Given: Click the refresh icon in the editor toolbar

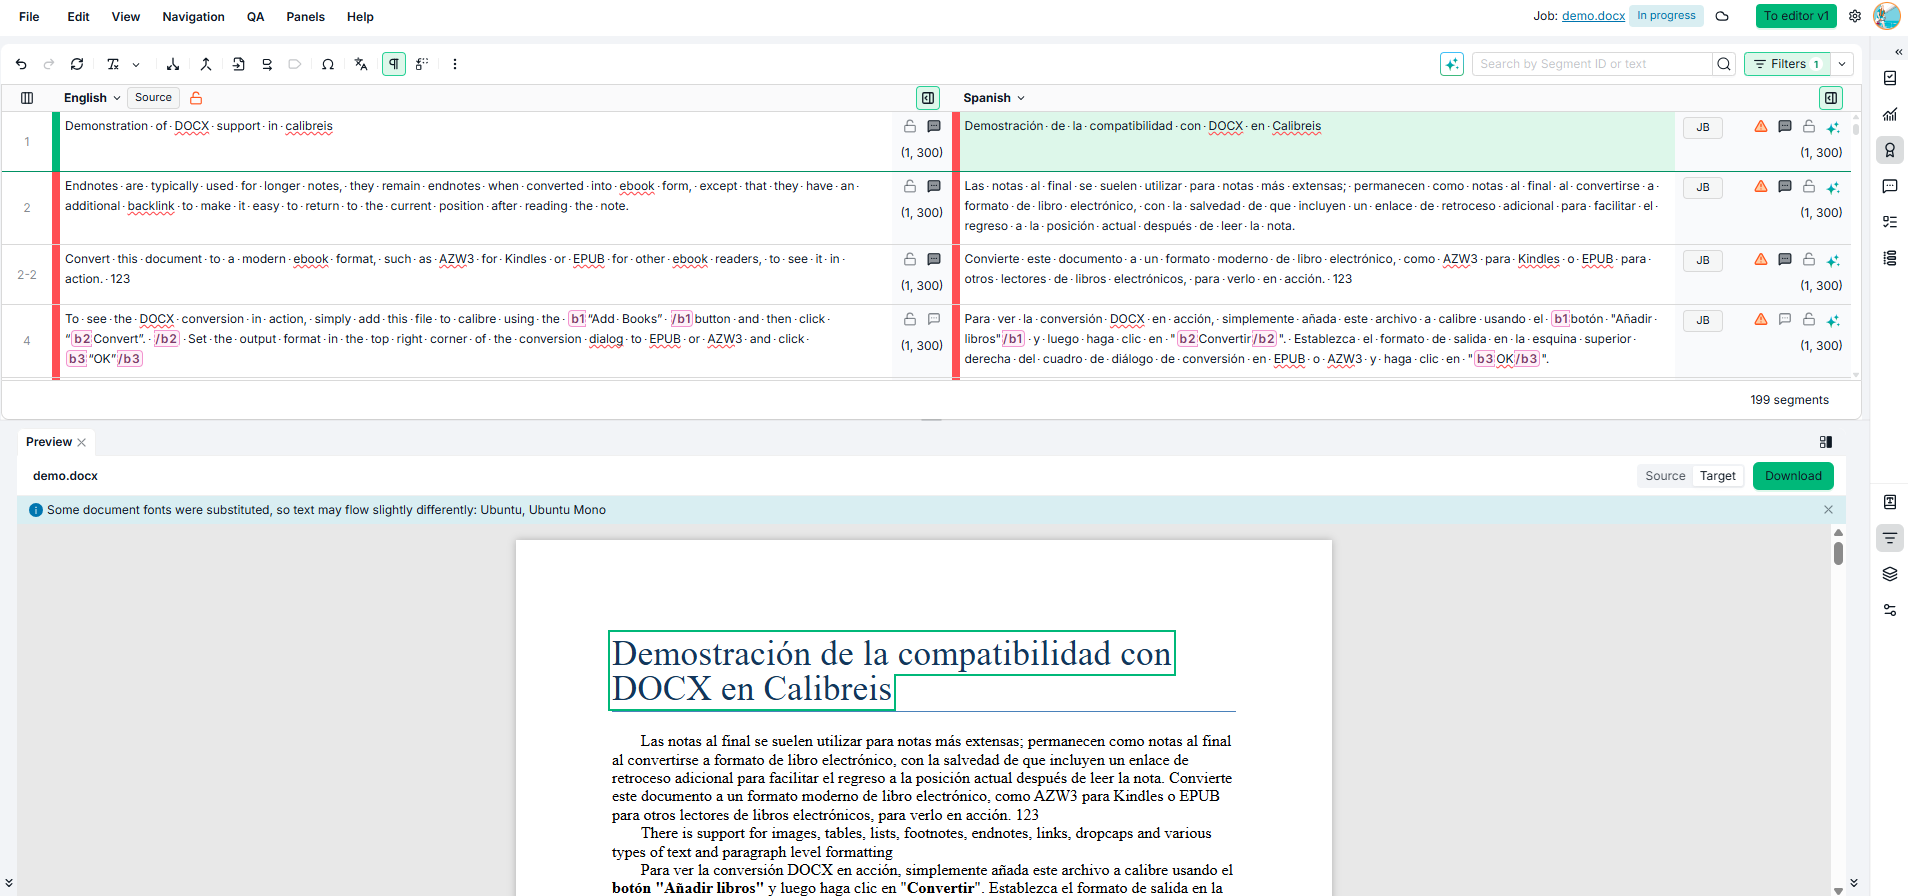Looking at the screenshot, I should coord(77,64).
